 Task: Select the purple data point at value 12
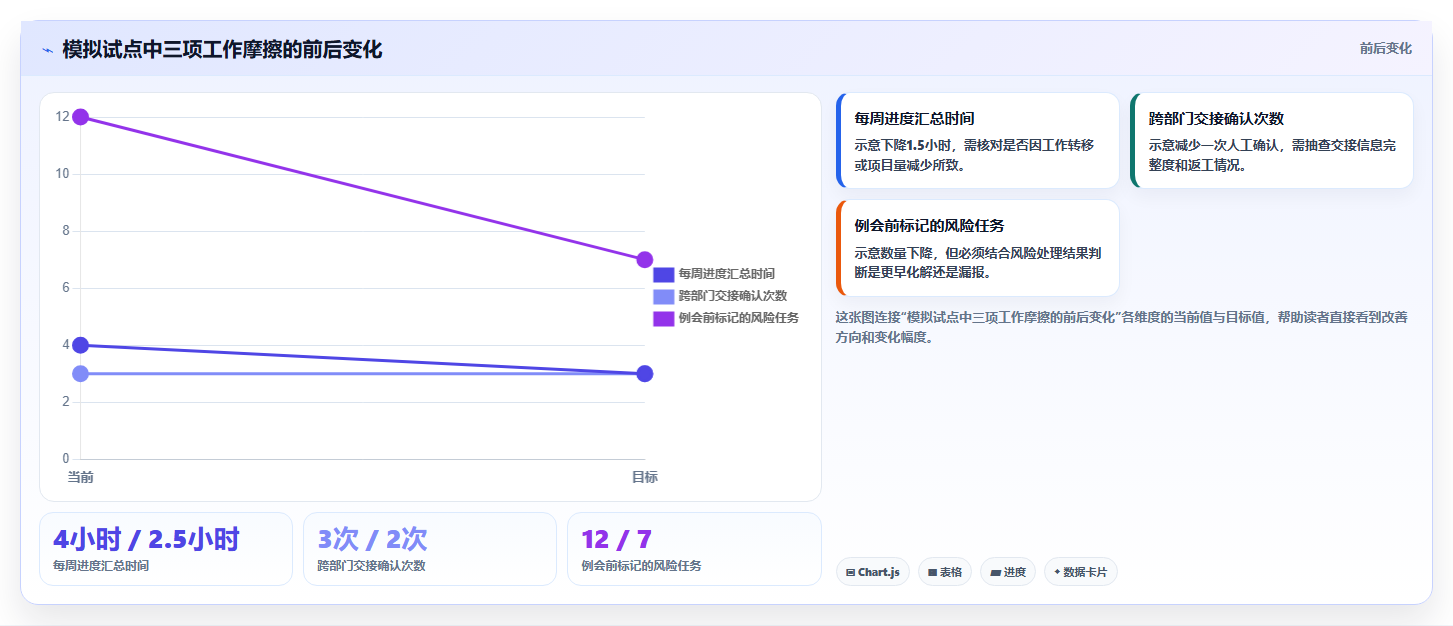[81, 117]
